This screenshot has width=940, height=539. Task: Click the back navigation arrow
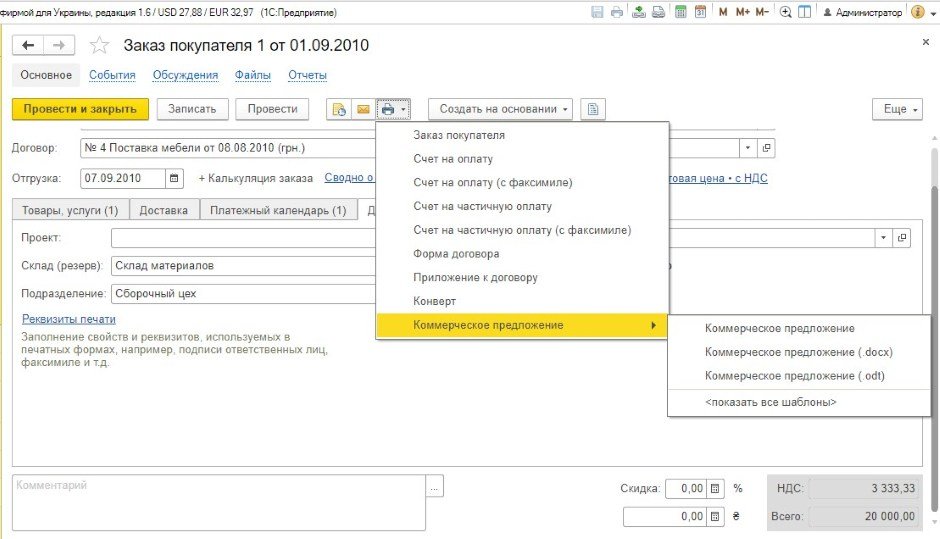point(28,46)
